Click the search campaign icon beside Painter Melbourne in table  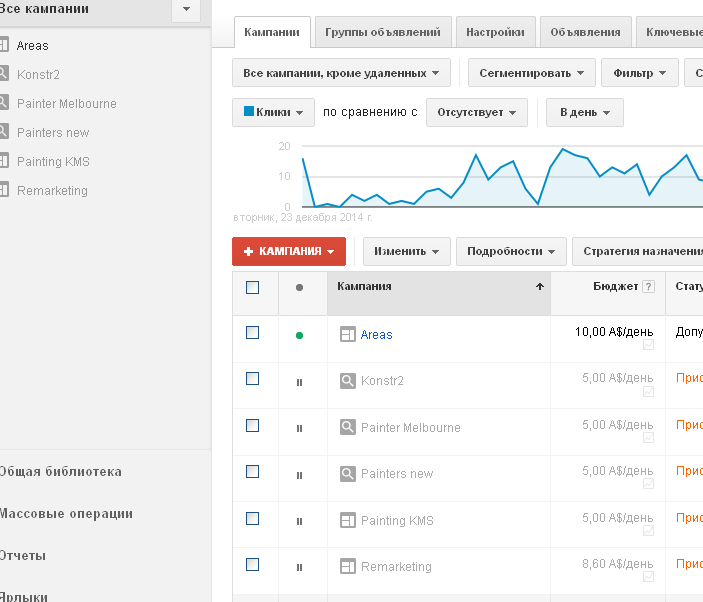(348, 427)
